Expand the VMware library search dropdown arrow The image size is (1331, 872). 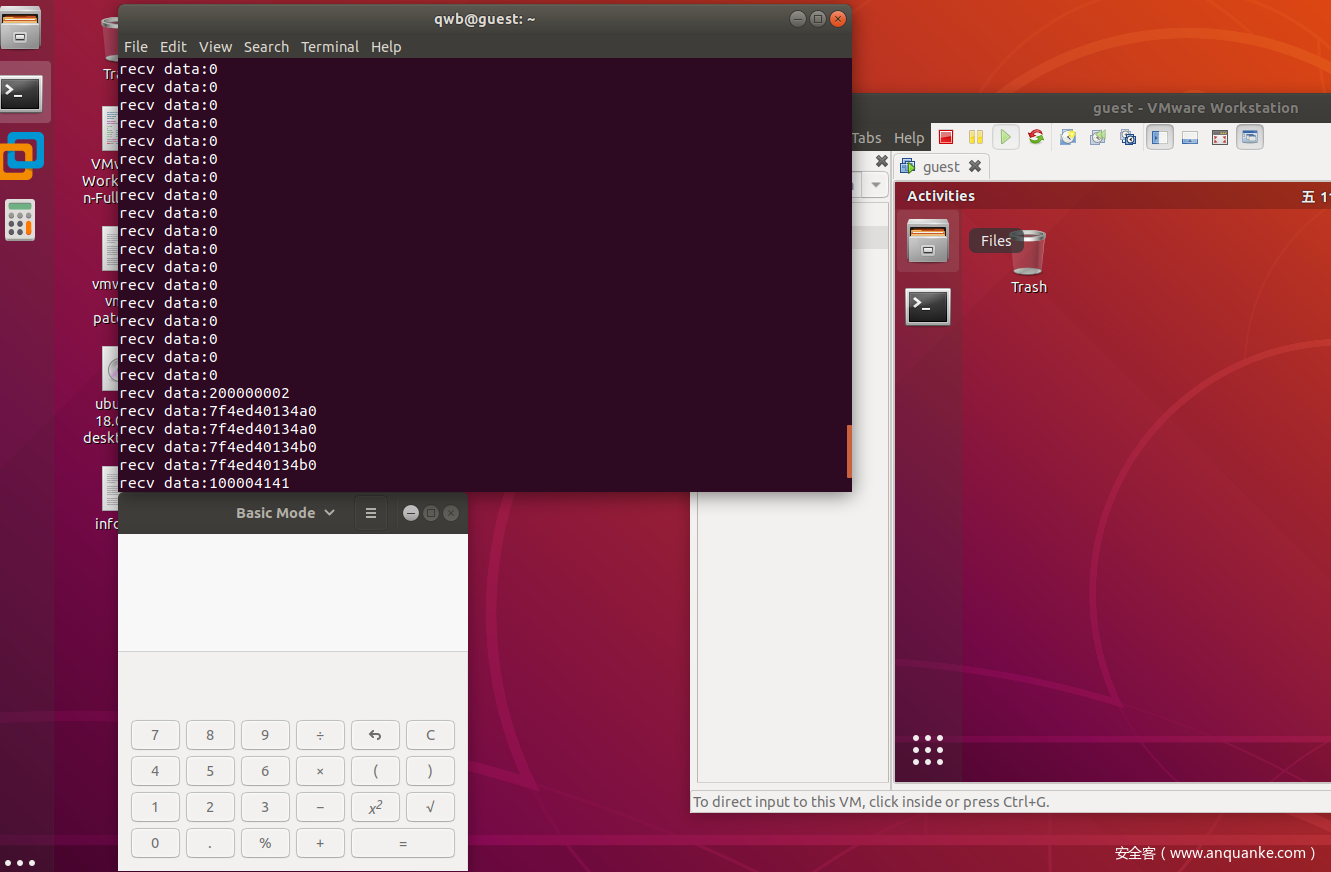pyautogui.click(x=876, y=185)
